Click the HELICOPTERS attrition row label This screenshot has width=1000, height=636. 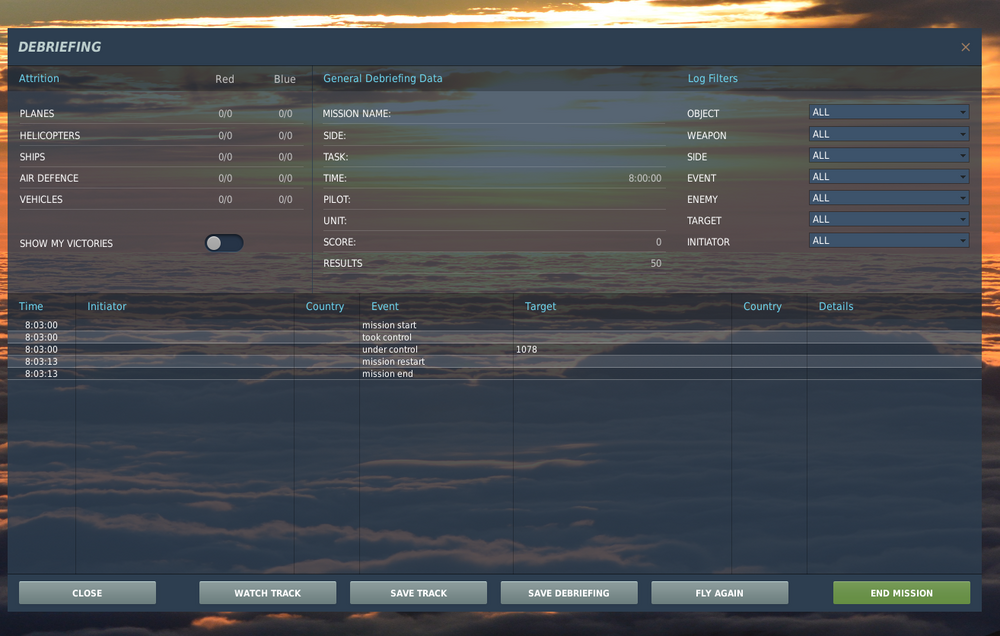50,135
